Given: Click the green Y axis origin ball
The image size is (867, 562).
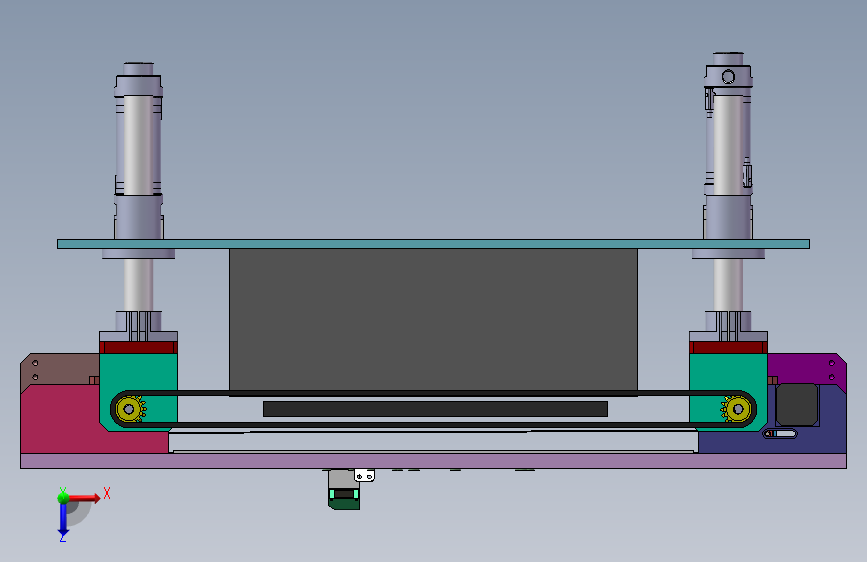Looking at the screenshot, I should point(63,498).
